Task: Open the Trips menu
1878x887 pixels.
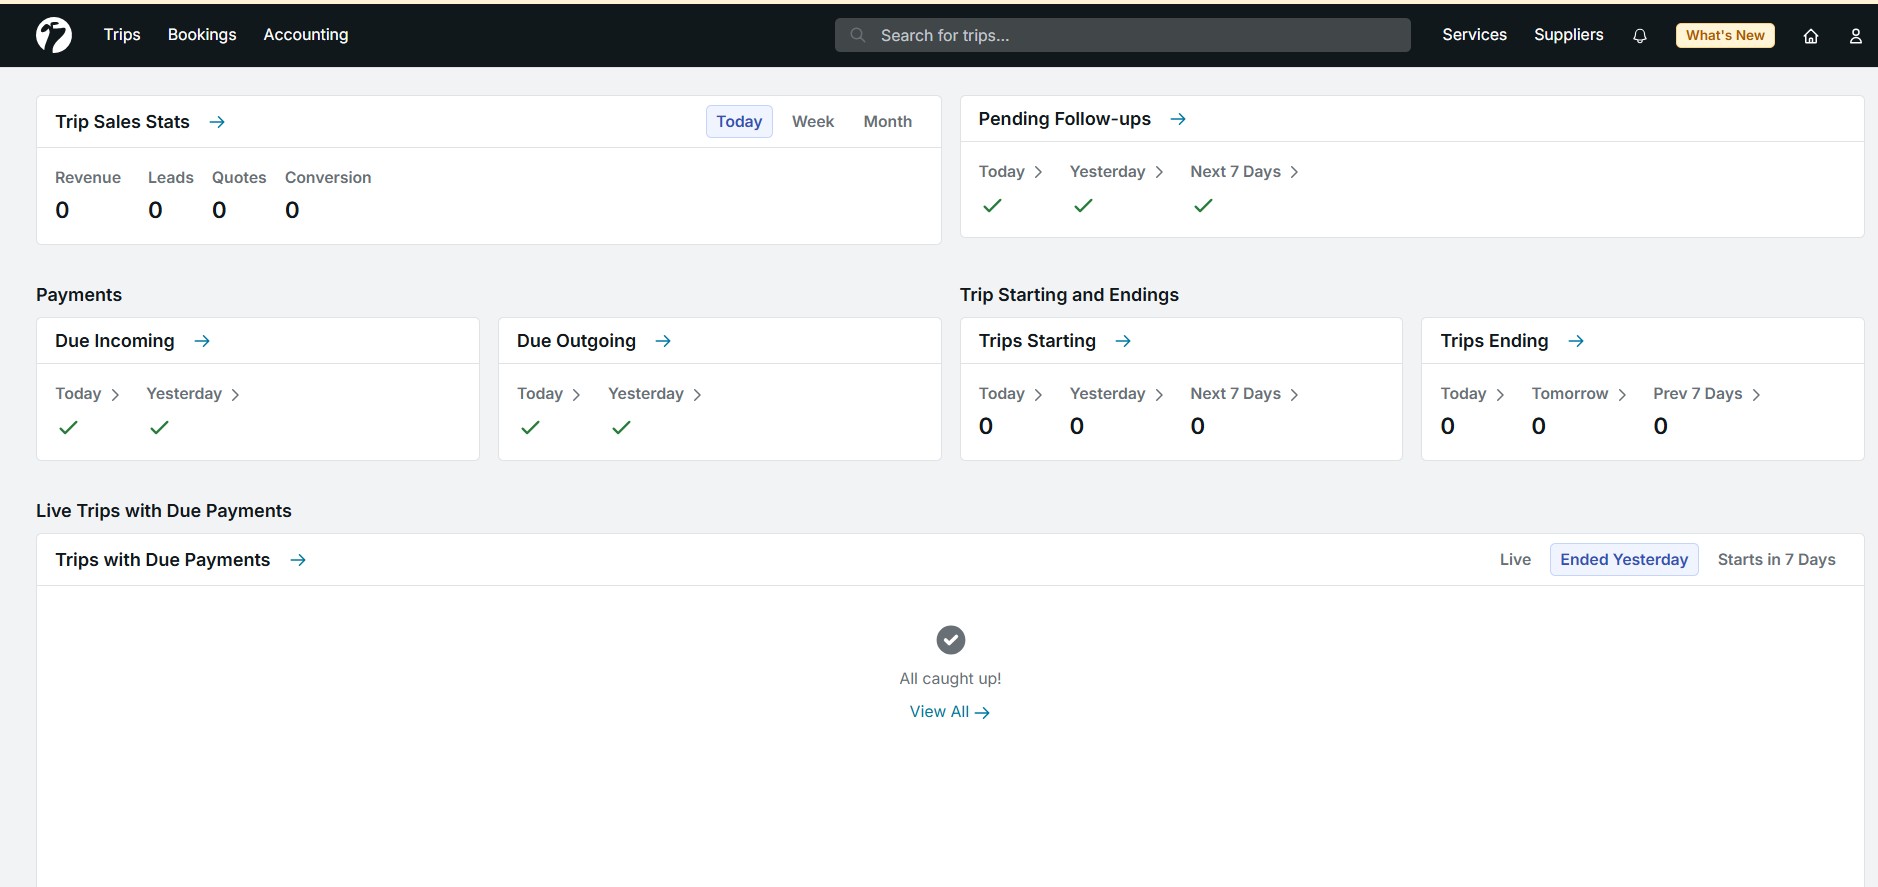Action: [122, 34]
